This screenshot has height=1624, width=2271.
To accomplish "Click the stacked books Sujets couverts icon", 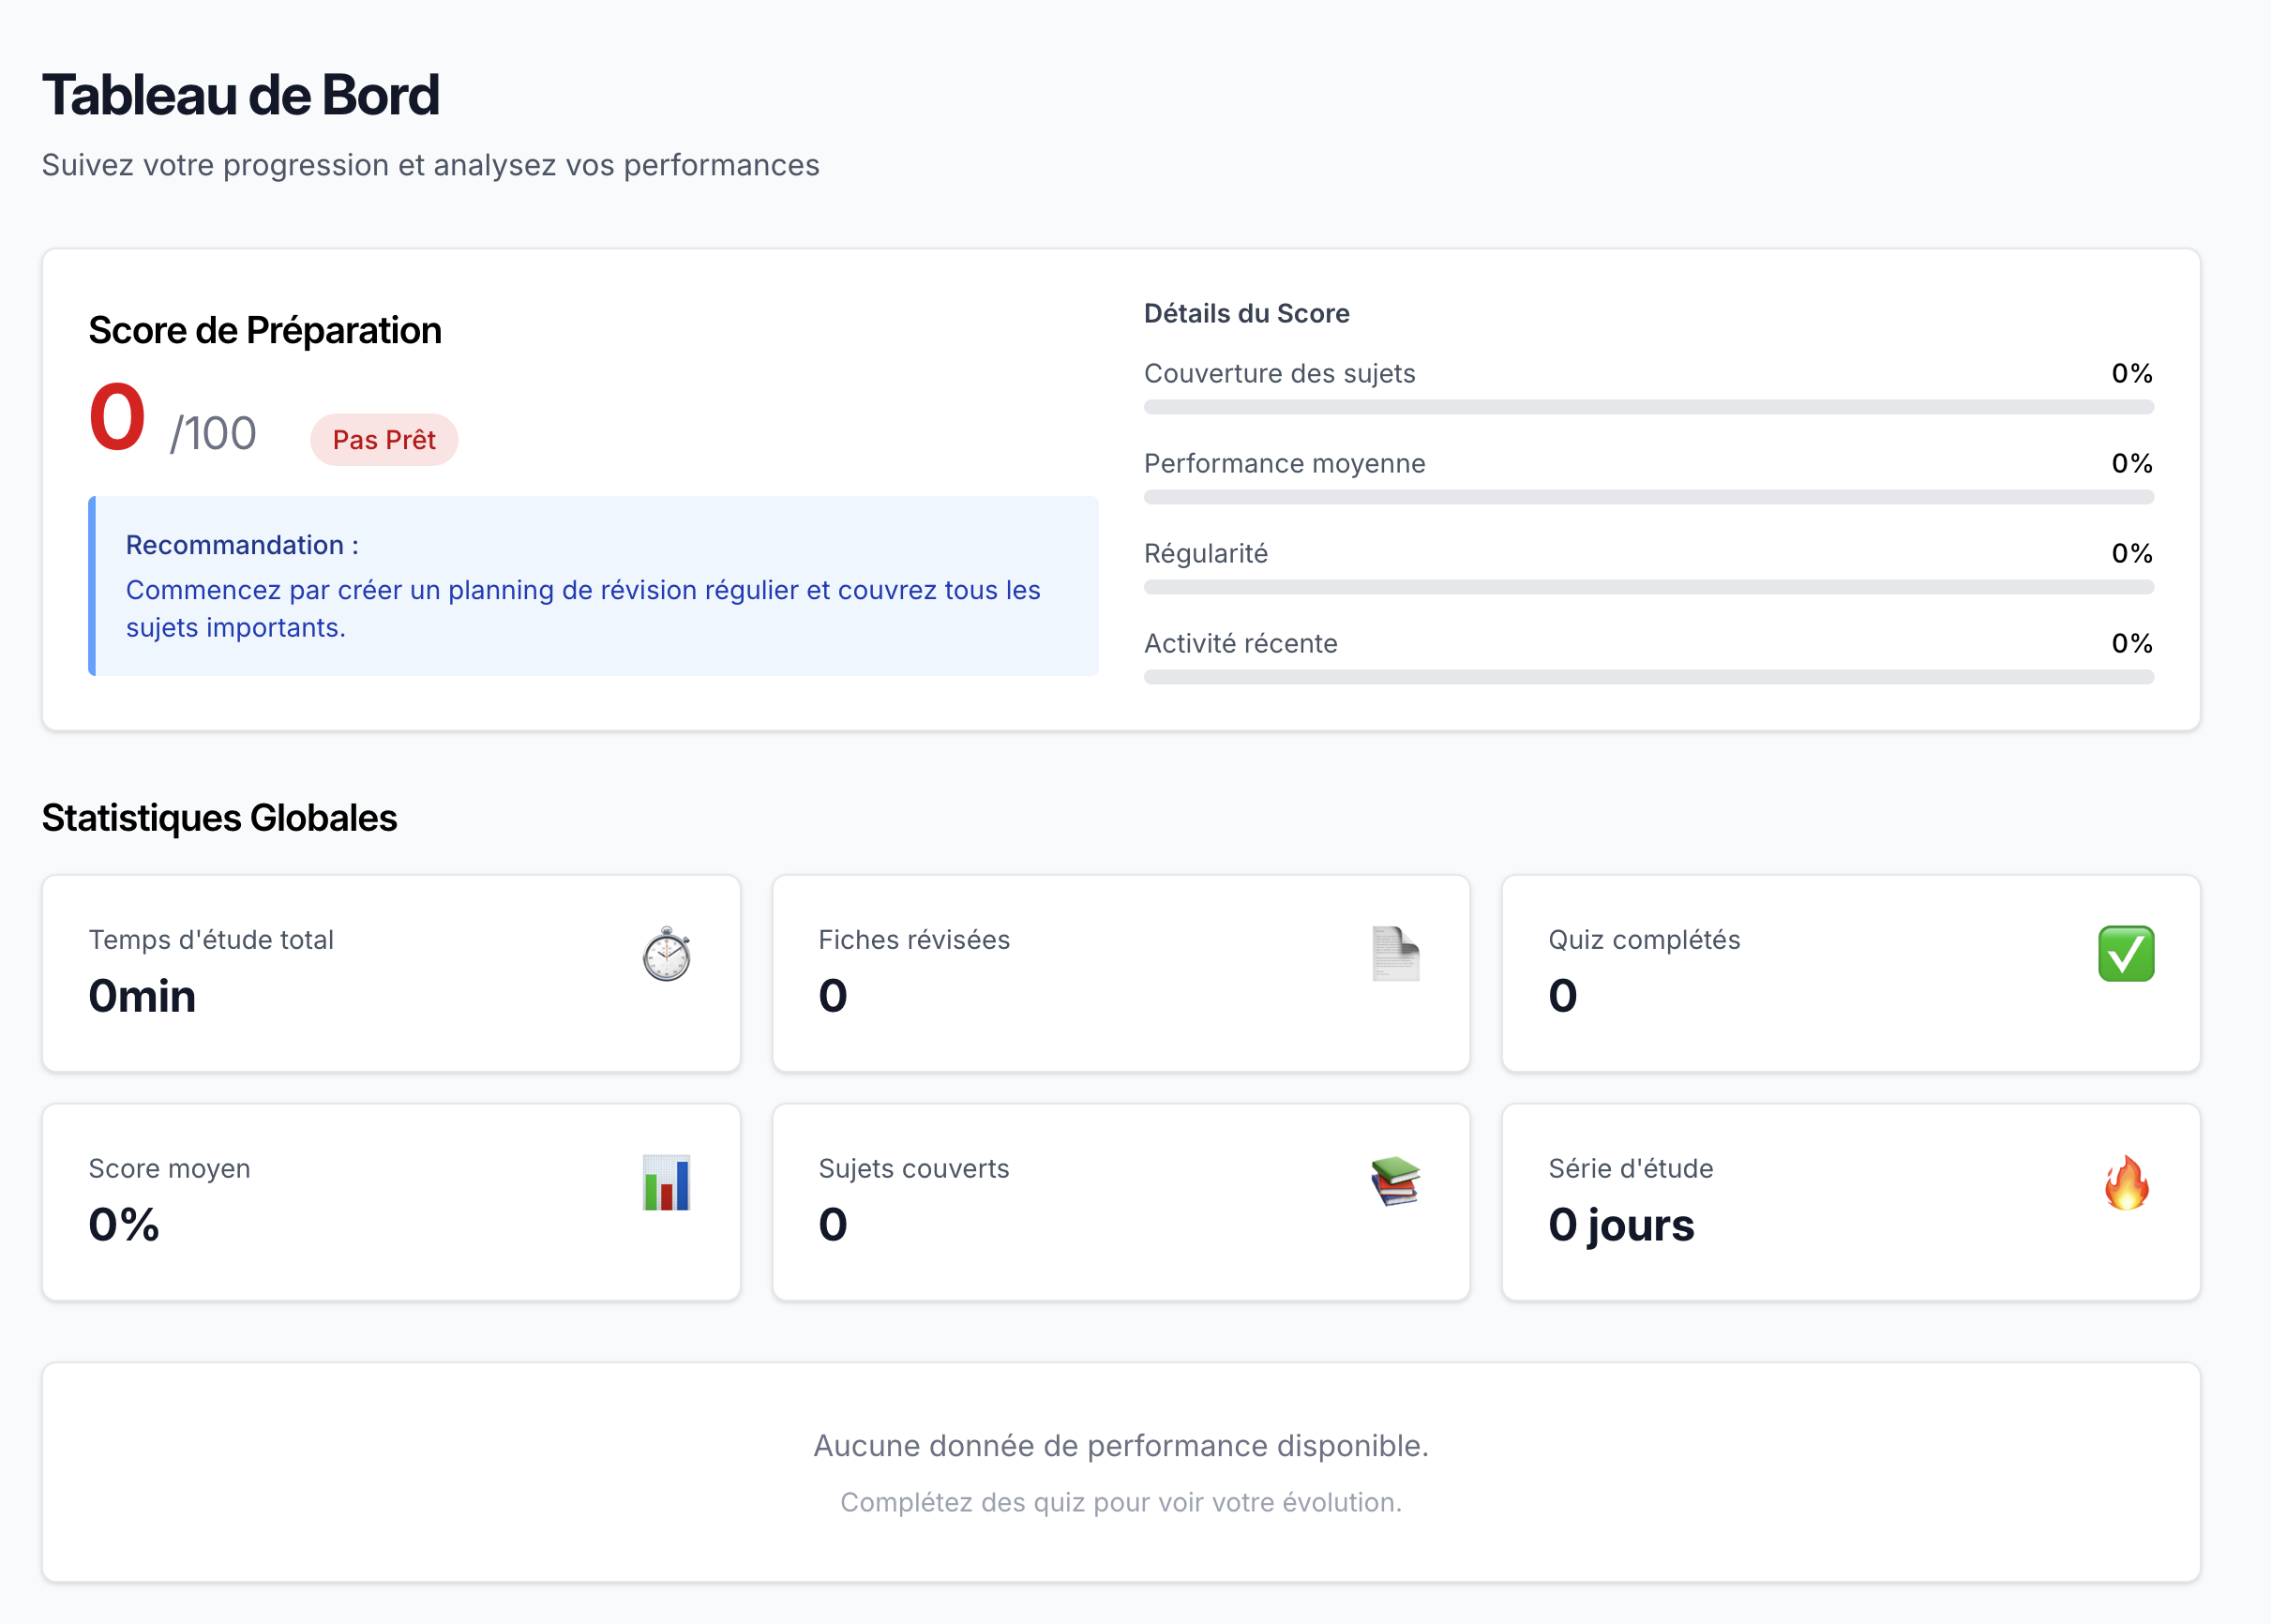I will 1395,1182.
